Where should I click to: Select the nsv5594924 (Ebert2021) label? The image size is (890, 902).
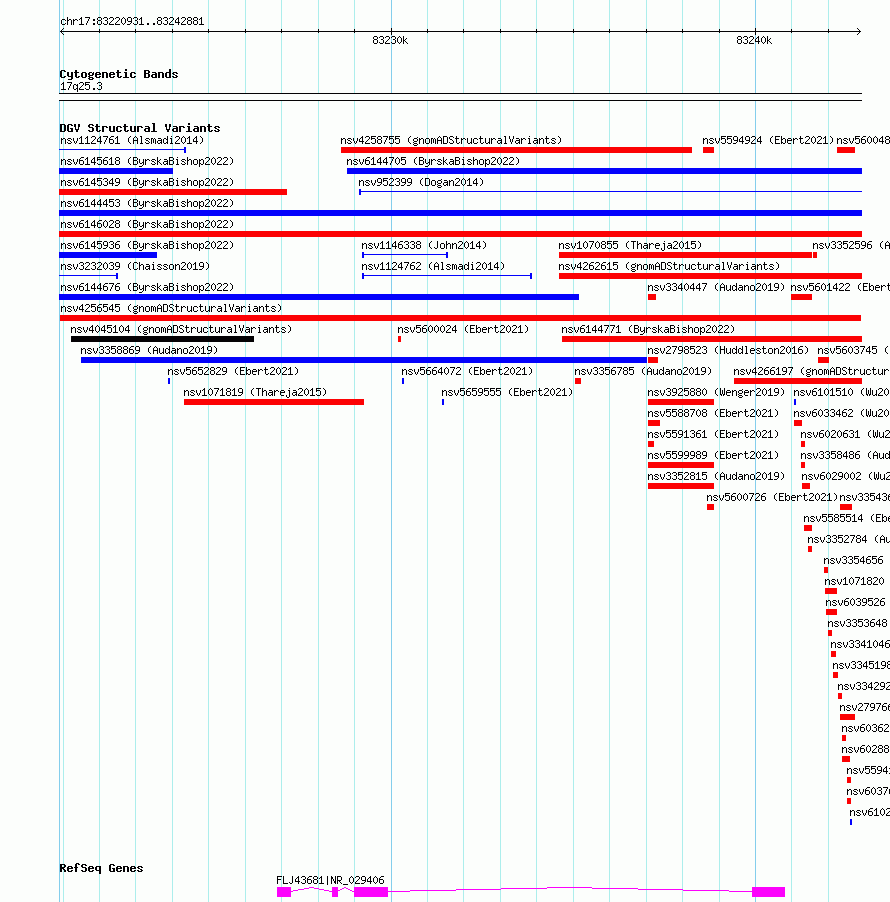click(768, 140)
